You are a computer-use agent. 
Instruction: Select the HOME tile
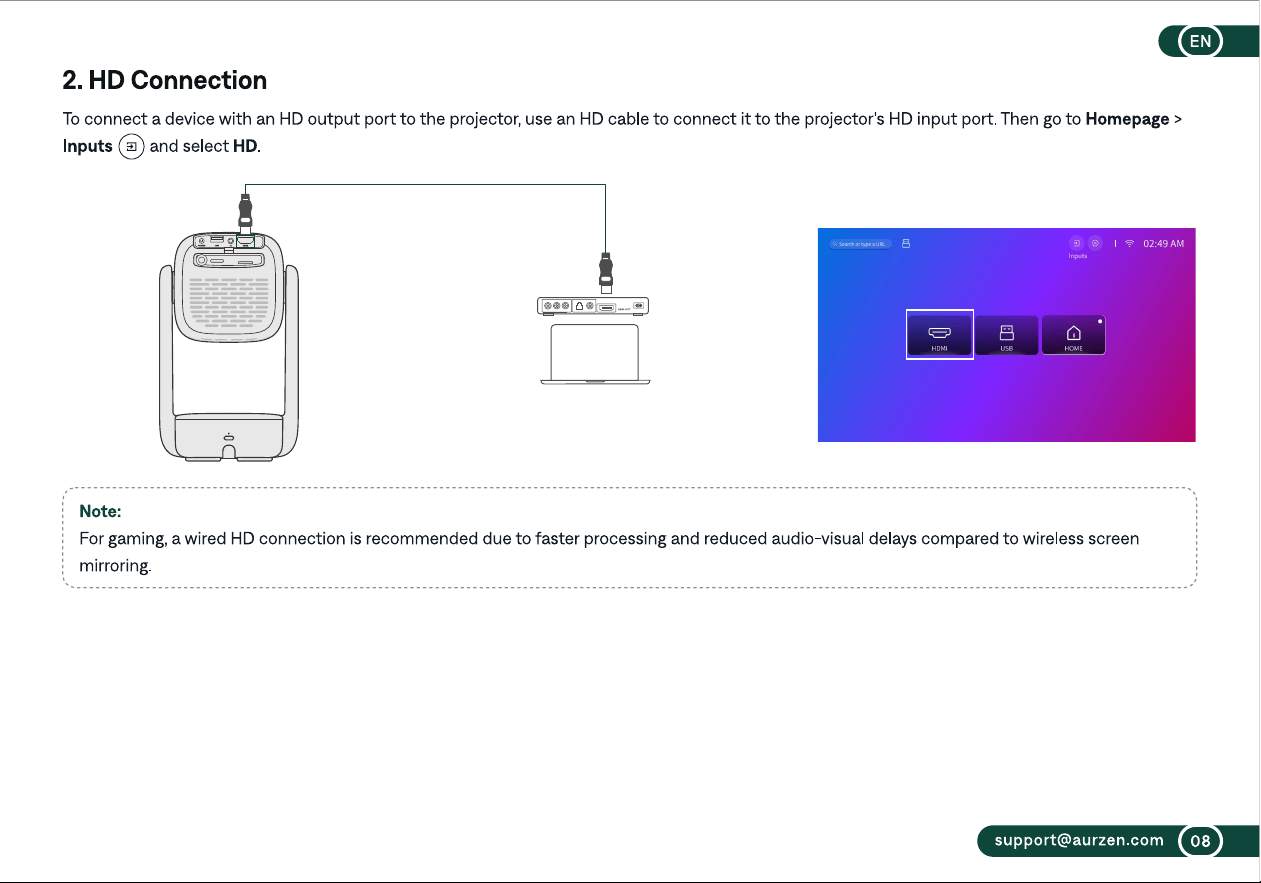tap(1073, 335)
